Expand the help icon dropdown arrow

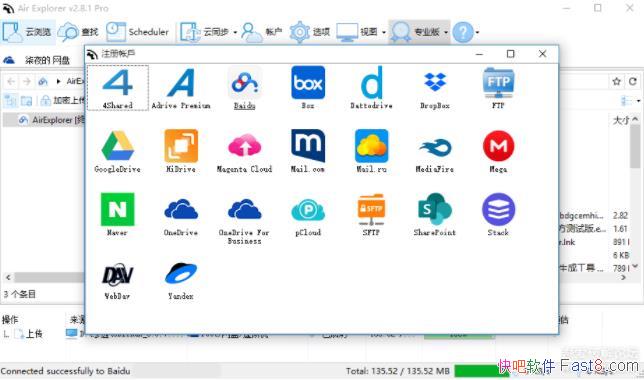click(477, 32)
